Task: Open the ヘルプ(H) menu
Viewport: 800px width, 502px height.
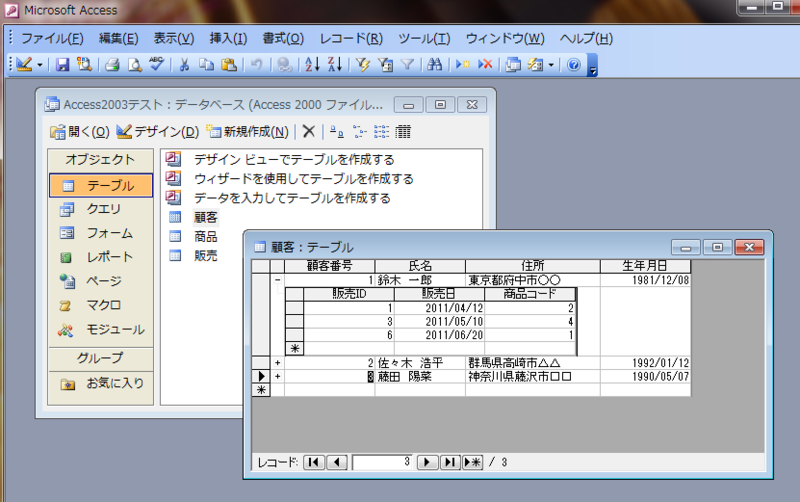Action: point(586,38)
